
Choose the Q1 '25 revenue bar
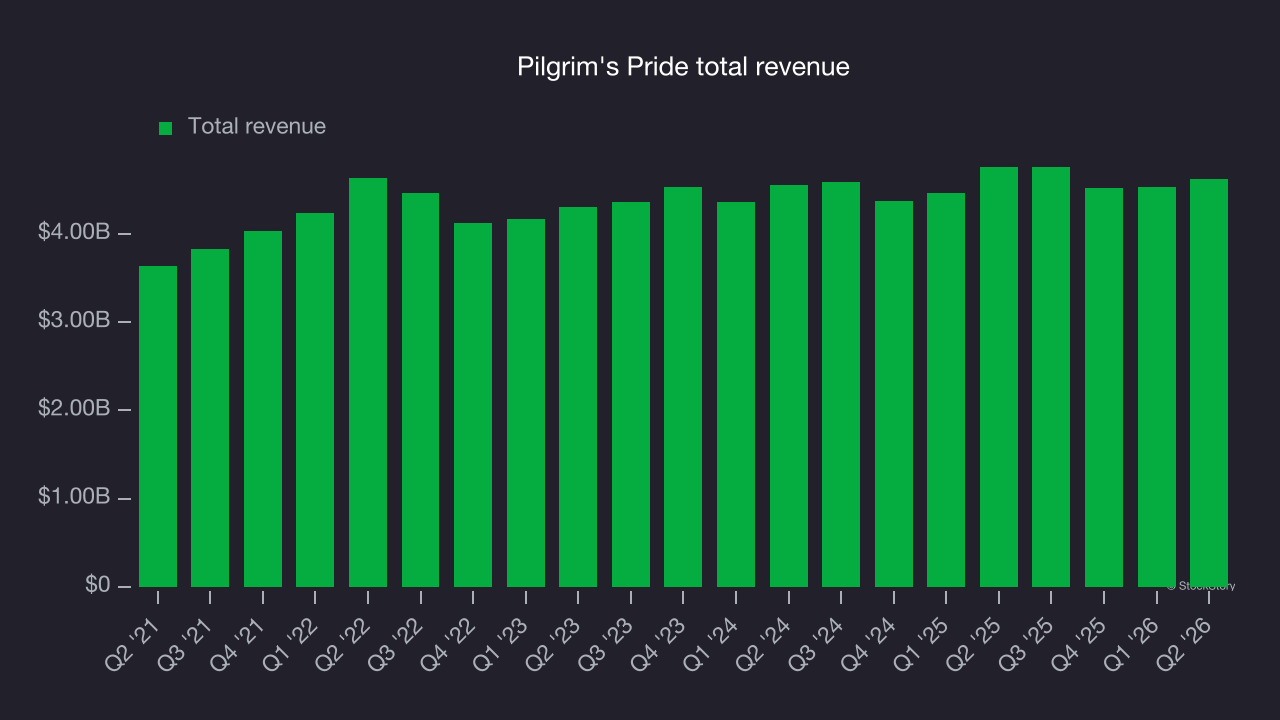(x=946, y=390)
